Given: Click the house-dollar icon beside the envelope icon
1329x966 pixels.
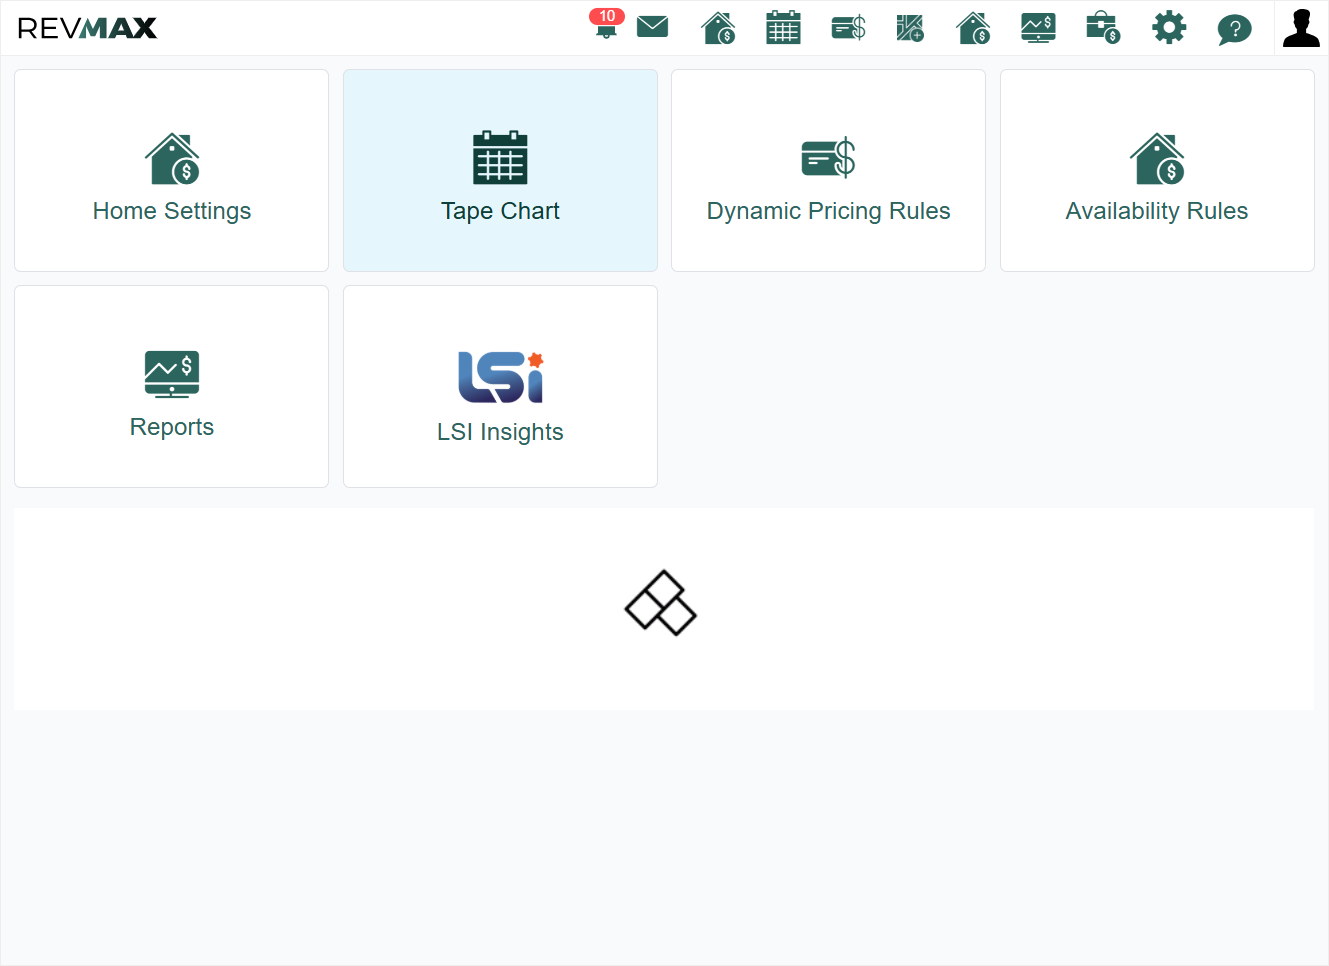Looking at the screenshot, I should pos(718,27).
